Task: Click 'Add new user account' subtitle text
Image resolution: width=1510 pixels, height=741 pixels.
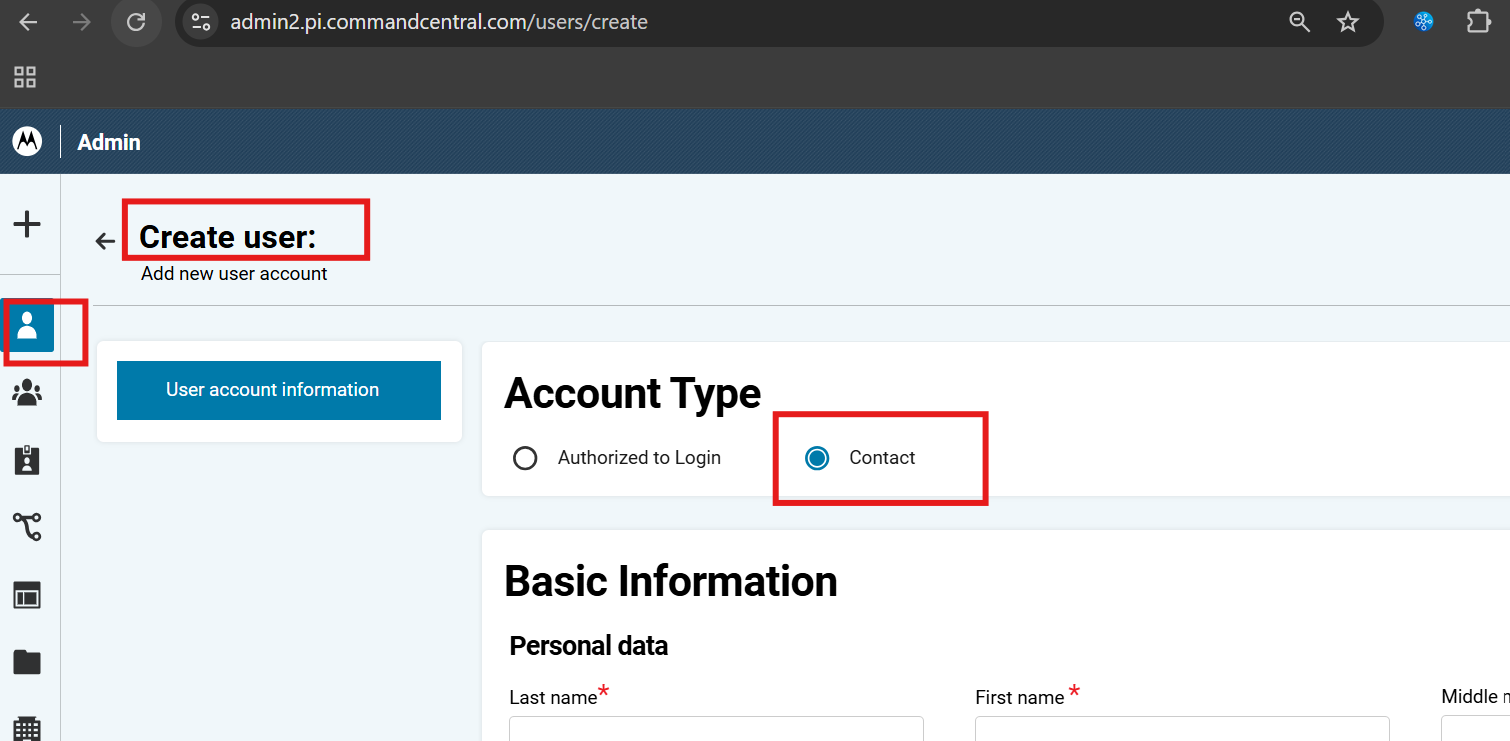Action: (x=234, y=273)
